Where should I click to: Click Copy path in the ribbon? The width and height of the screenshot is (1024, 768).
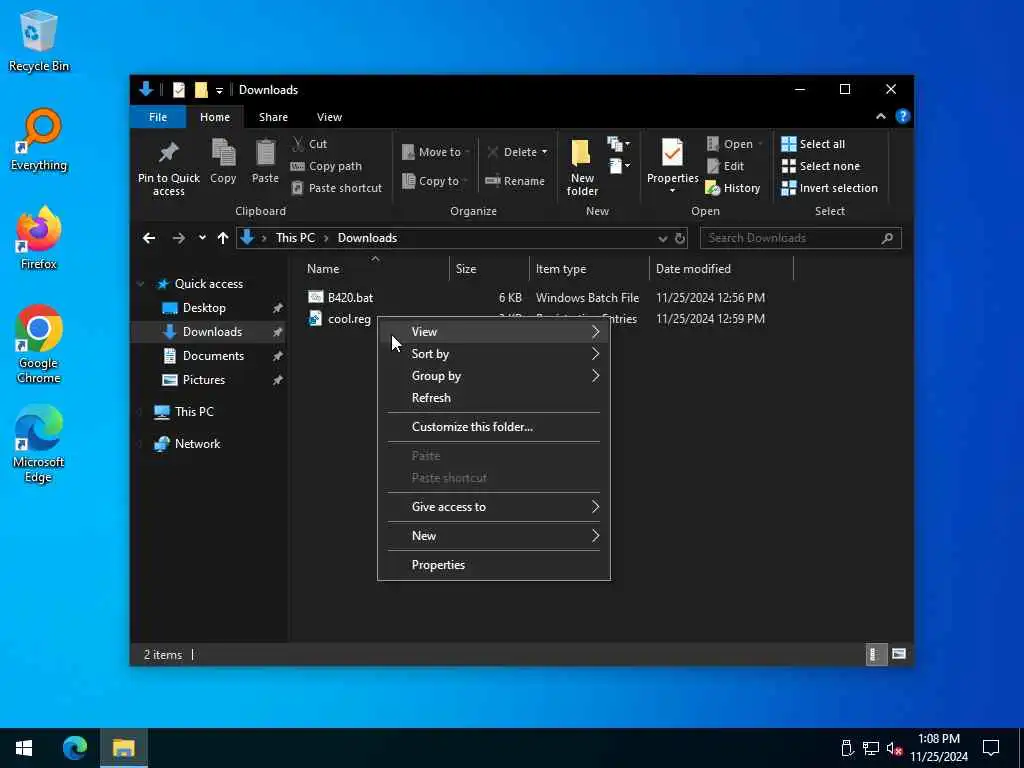[x=326, y=166]
